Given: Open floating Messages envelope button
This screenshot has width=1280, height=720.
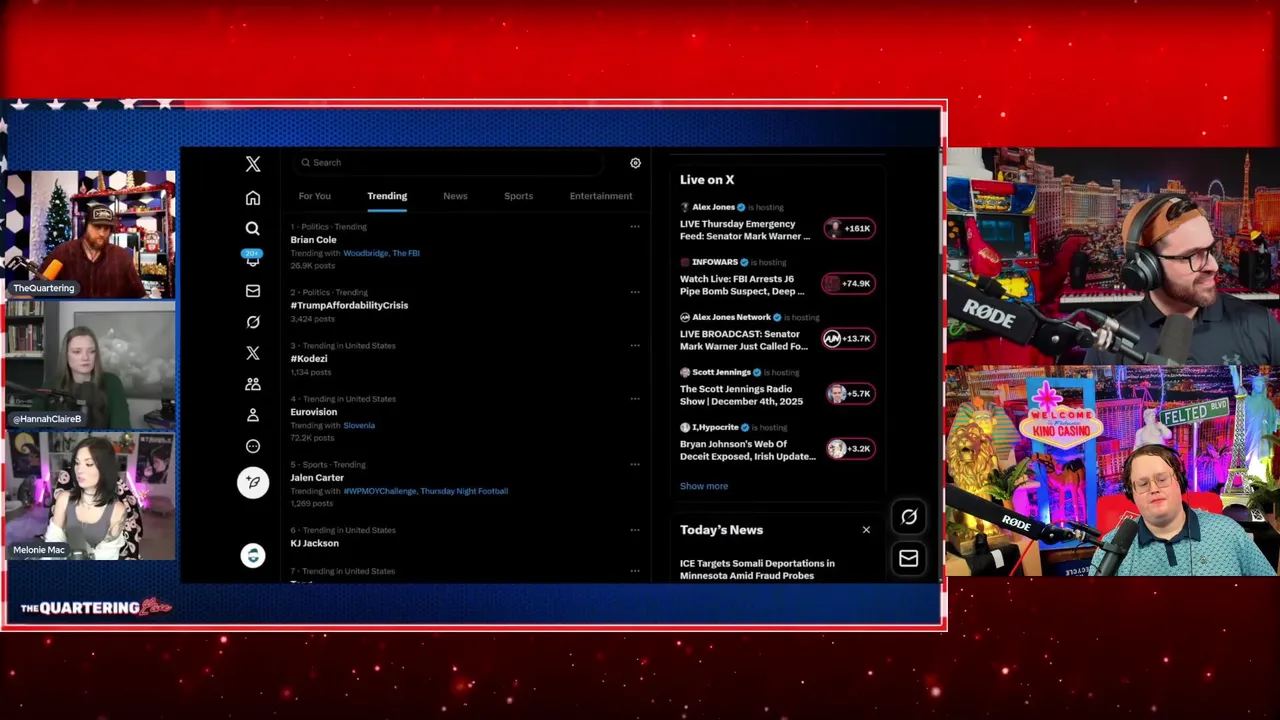Looking at the screenshot, I should pos(909,559).
